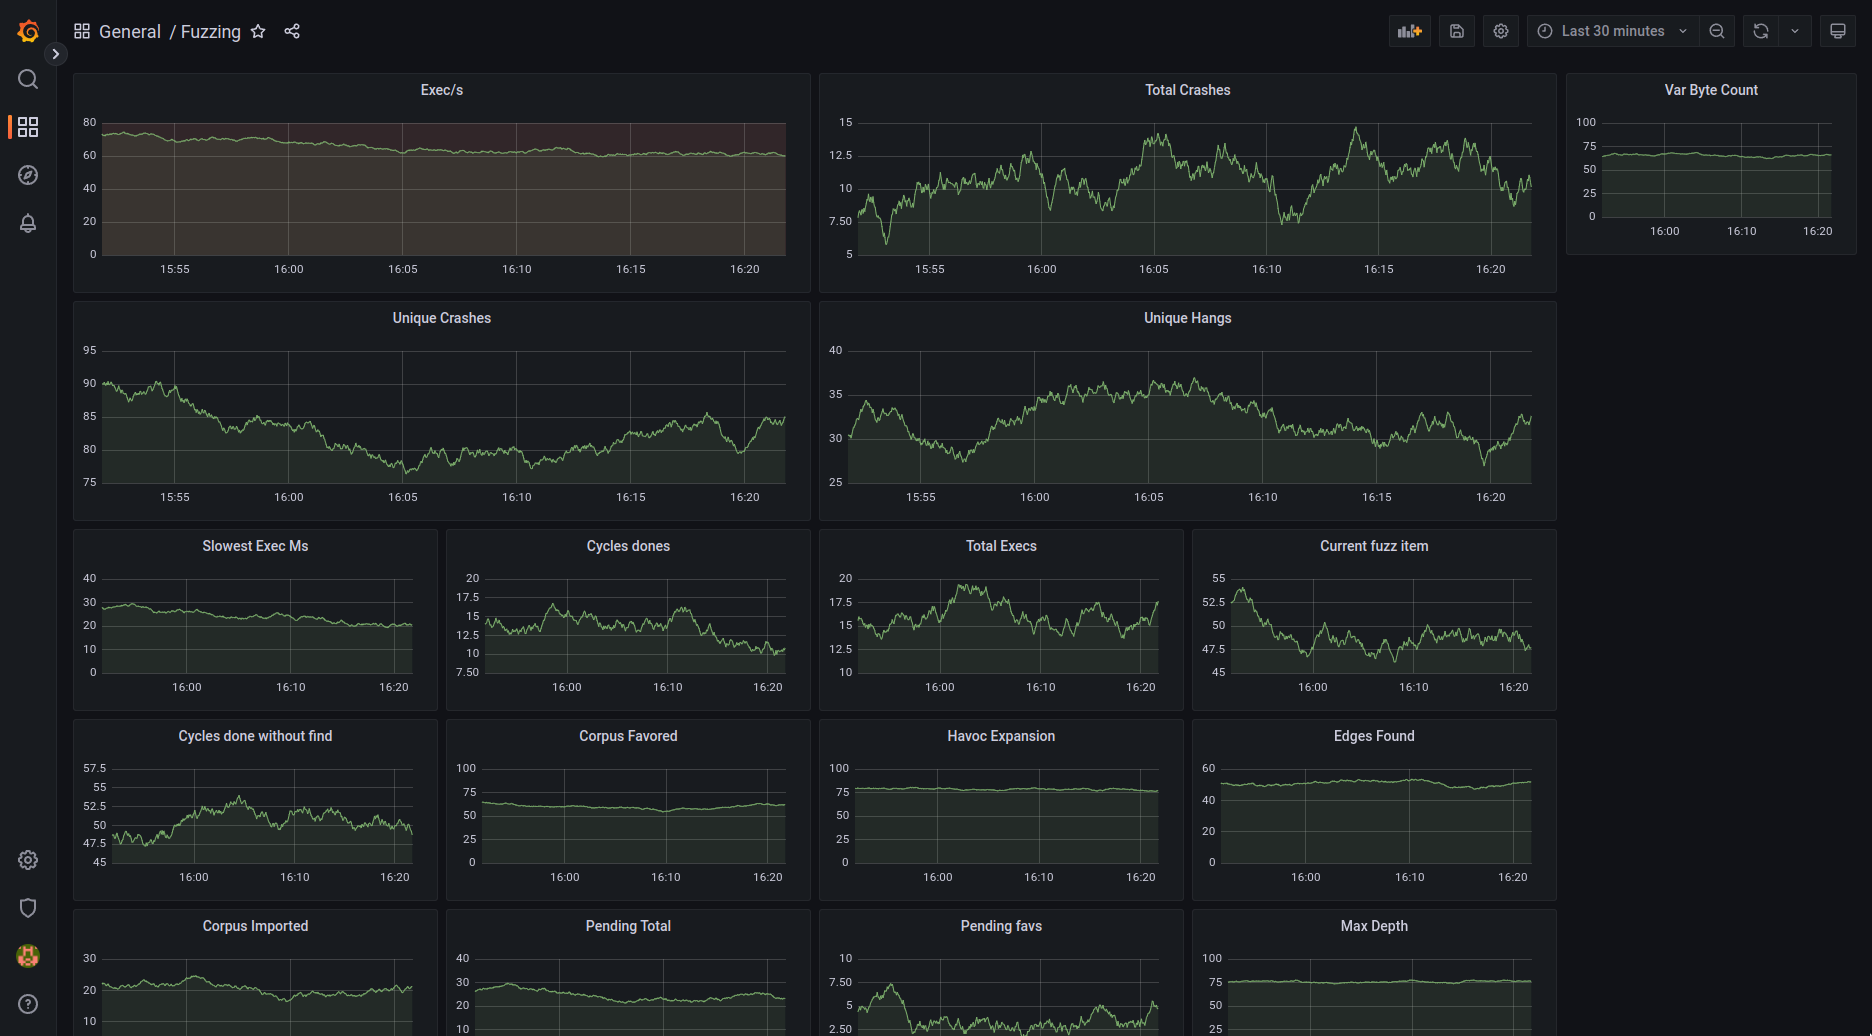
Task: Open the Current fuzz item panel menu
Action: coord(1374,546)
